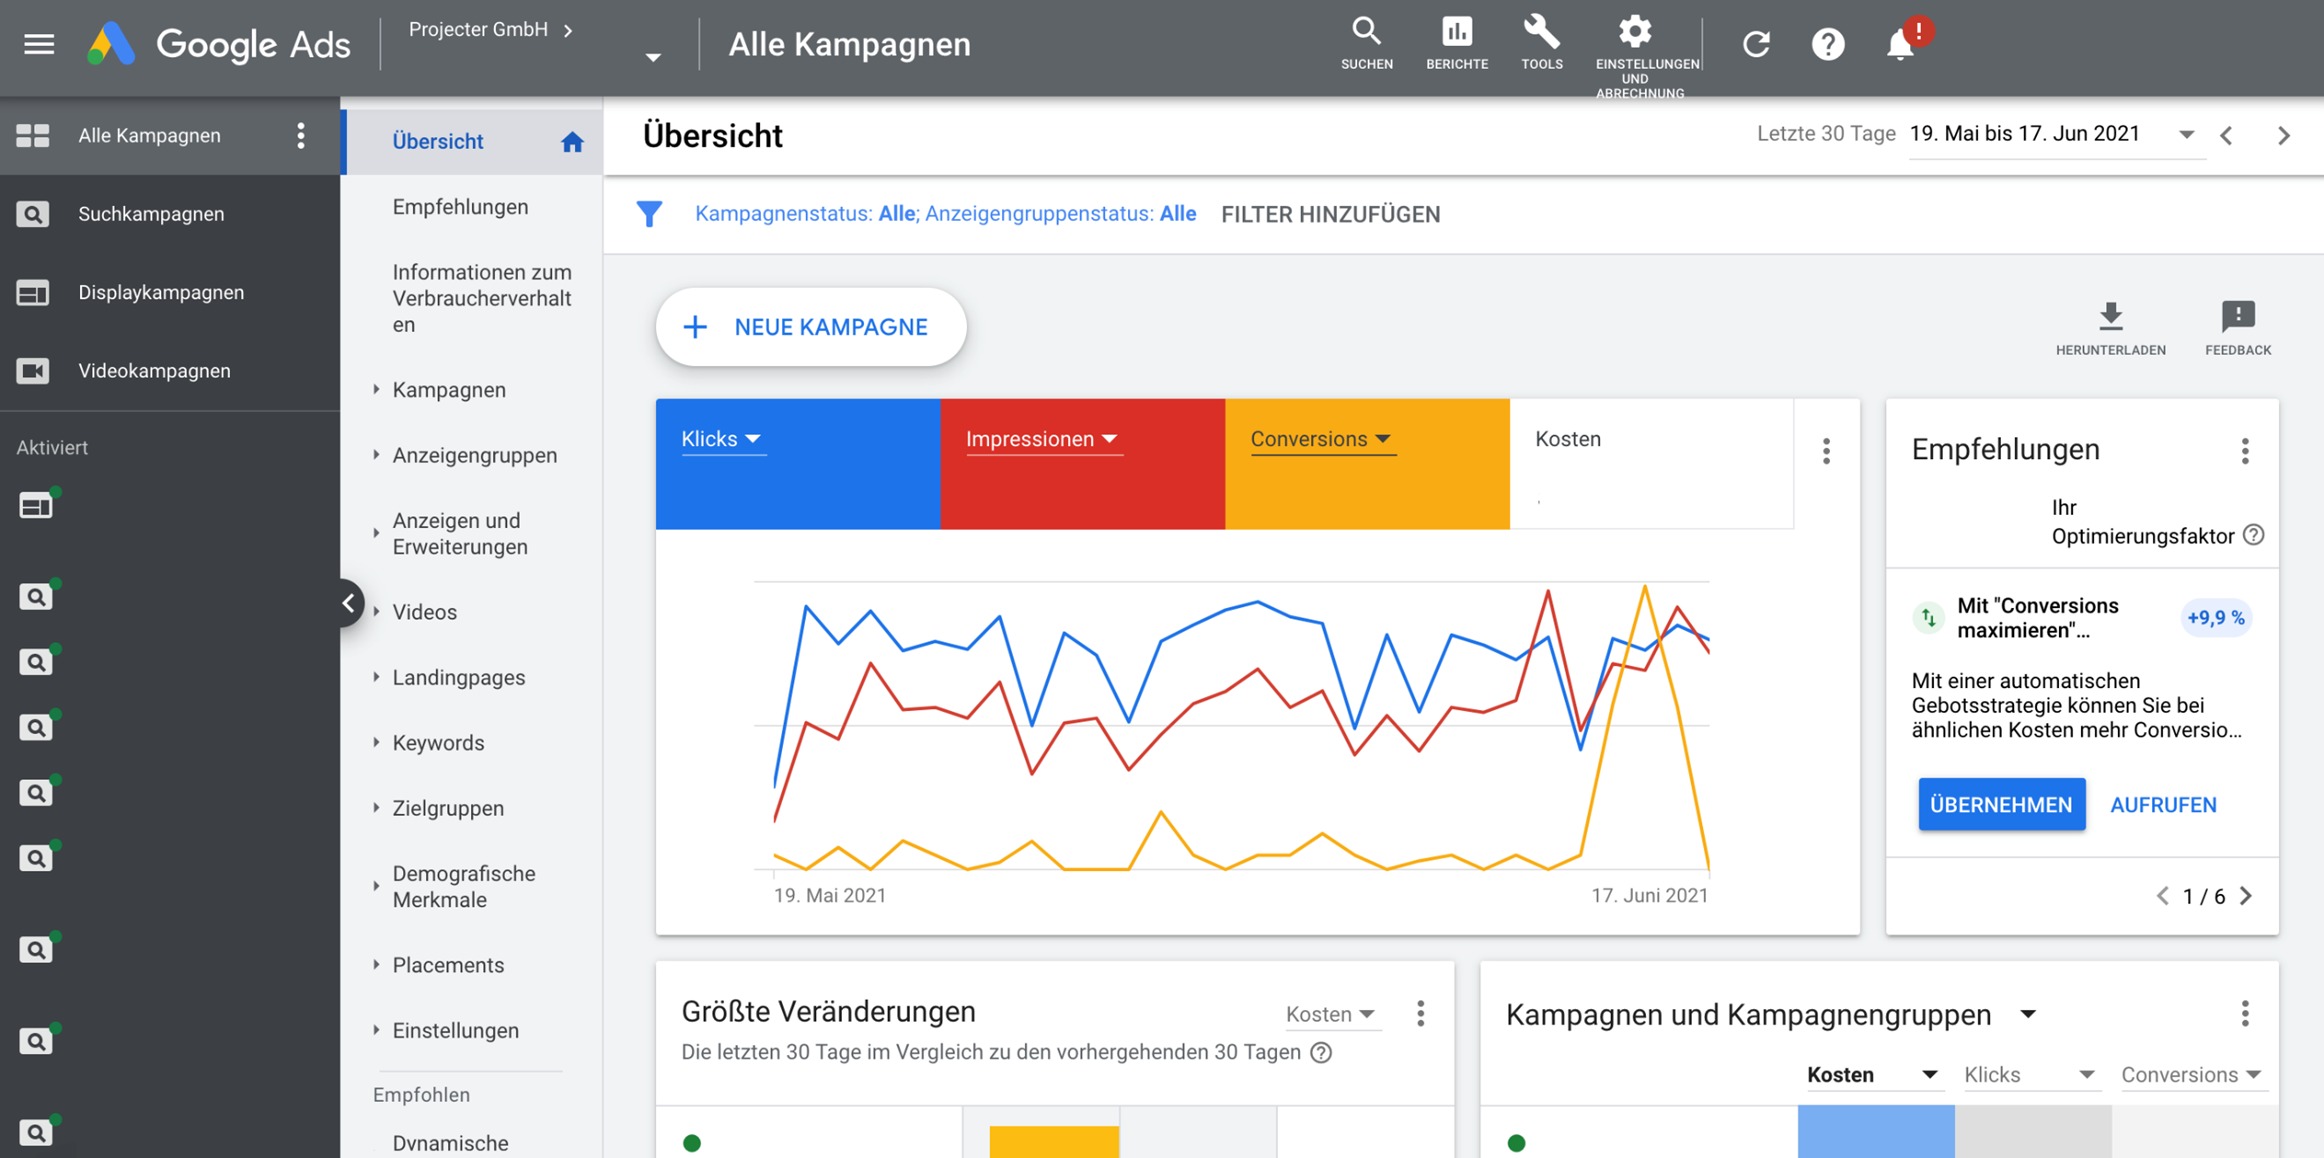
Task: Select the Übersicht menu item
Action: [472, 141]
